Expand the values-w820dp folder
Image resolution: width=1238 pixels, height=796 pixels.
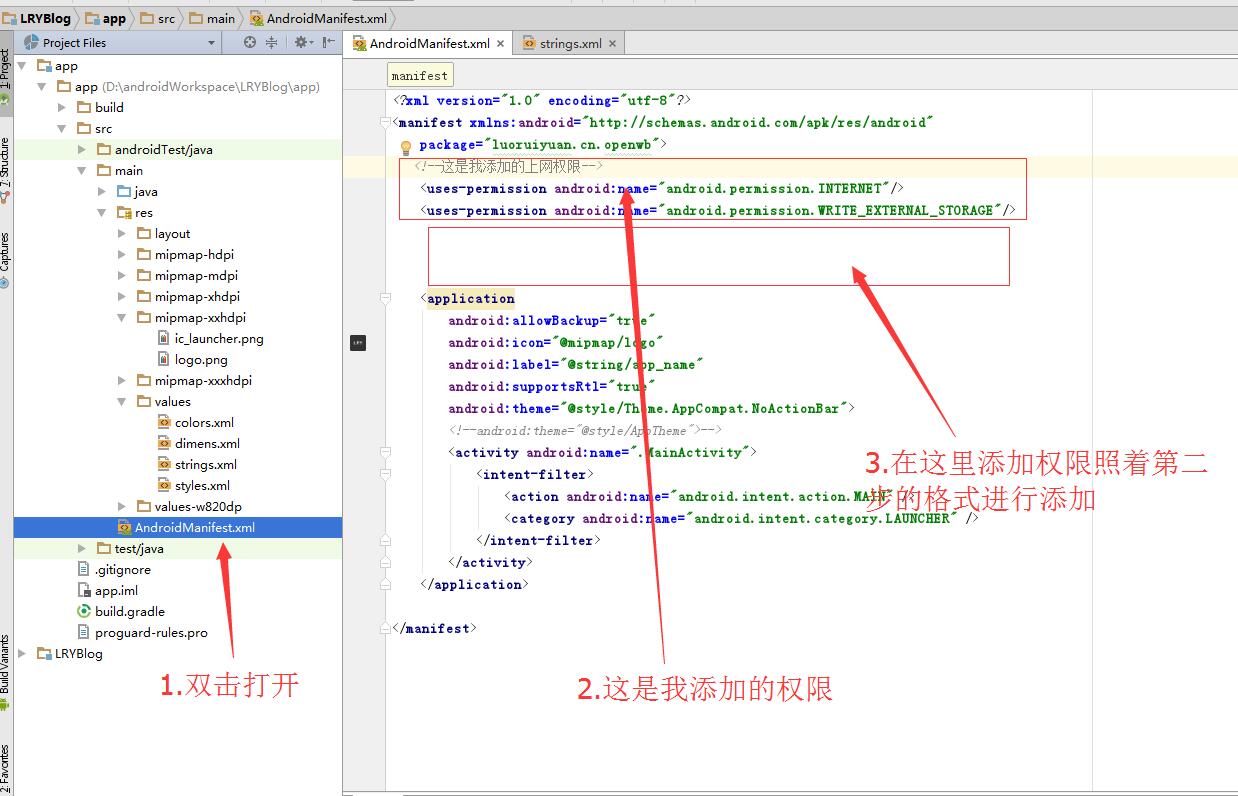(x=122, y=507)
